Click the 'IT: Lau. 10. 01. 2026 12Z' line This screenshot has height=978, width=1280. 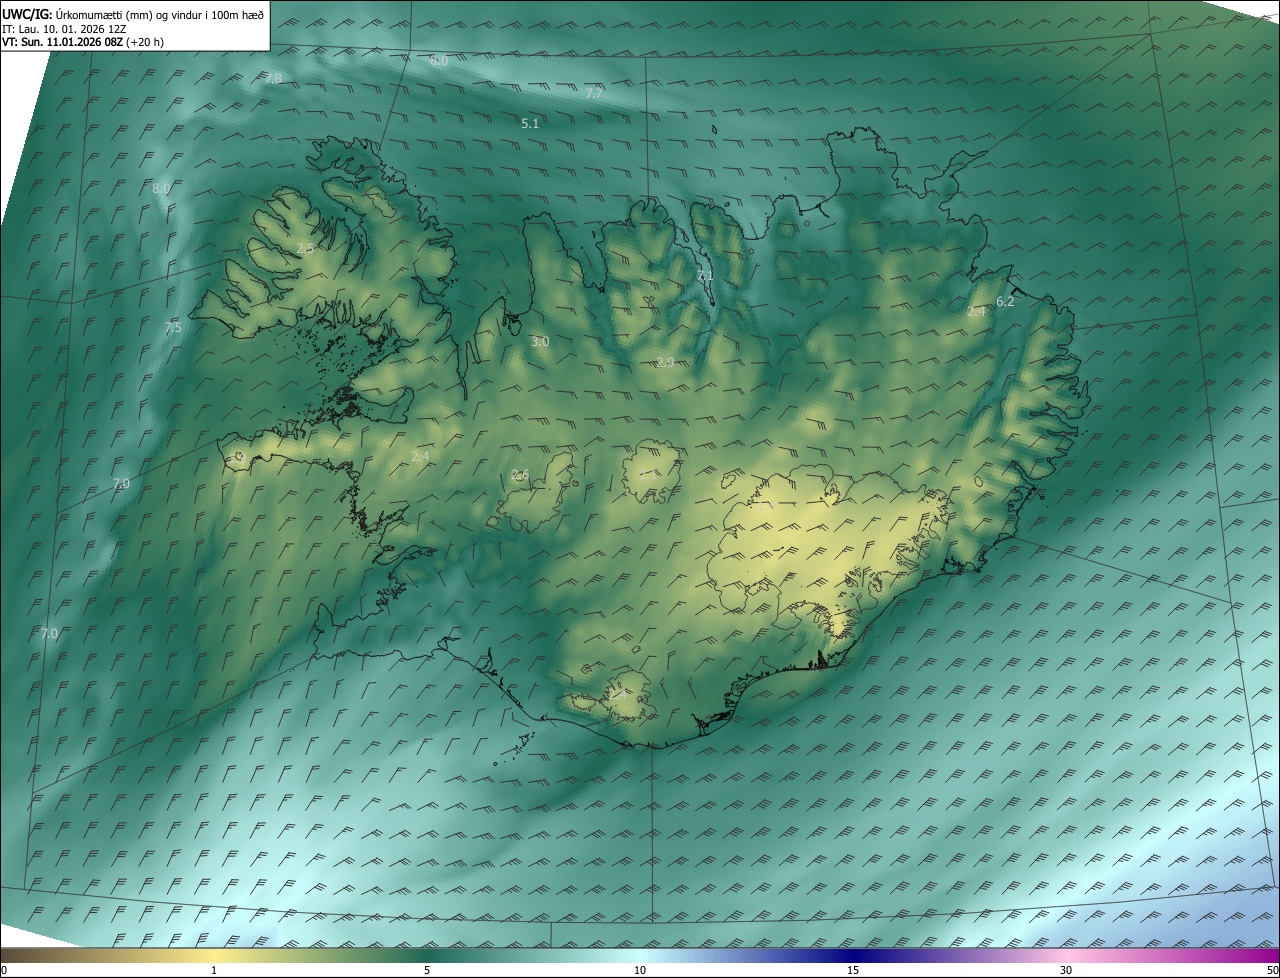click(64, 29)
